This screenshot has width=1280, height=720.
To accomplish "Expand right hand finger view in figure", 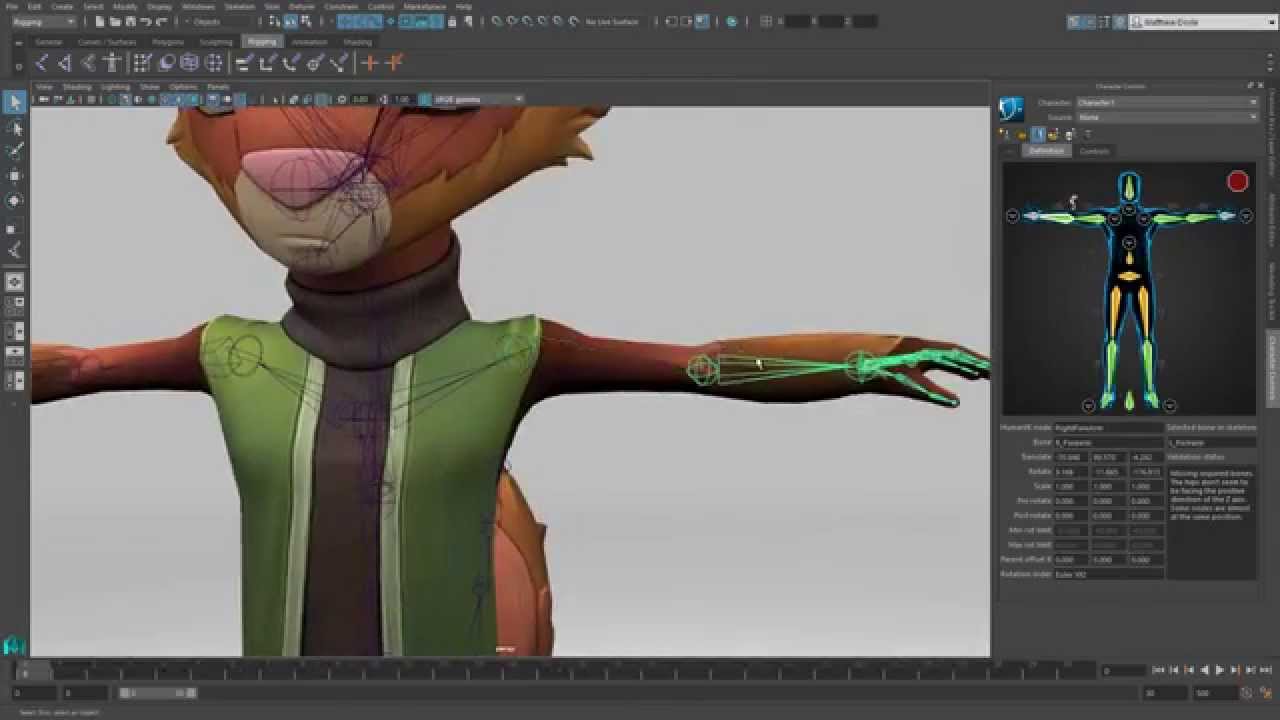I will coord(1012,216).
